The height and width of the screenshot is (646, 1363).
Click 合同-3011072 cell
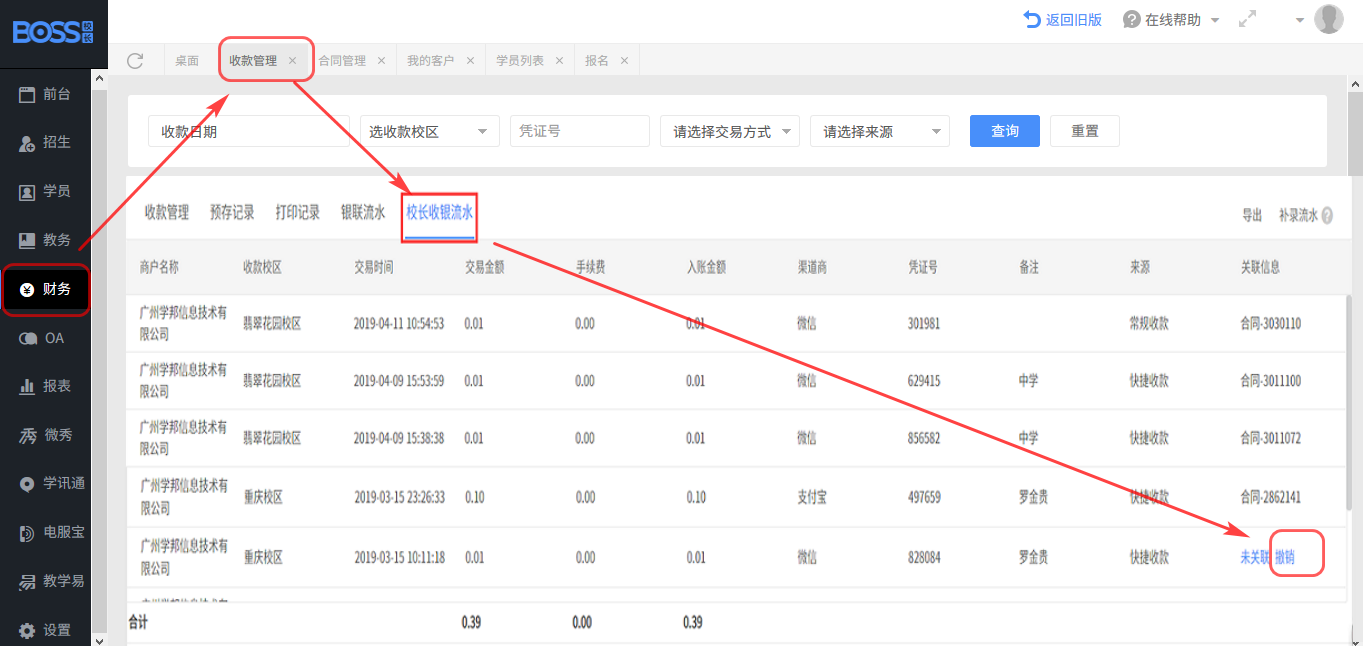(1271, 438)
